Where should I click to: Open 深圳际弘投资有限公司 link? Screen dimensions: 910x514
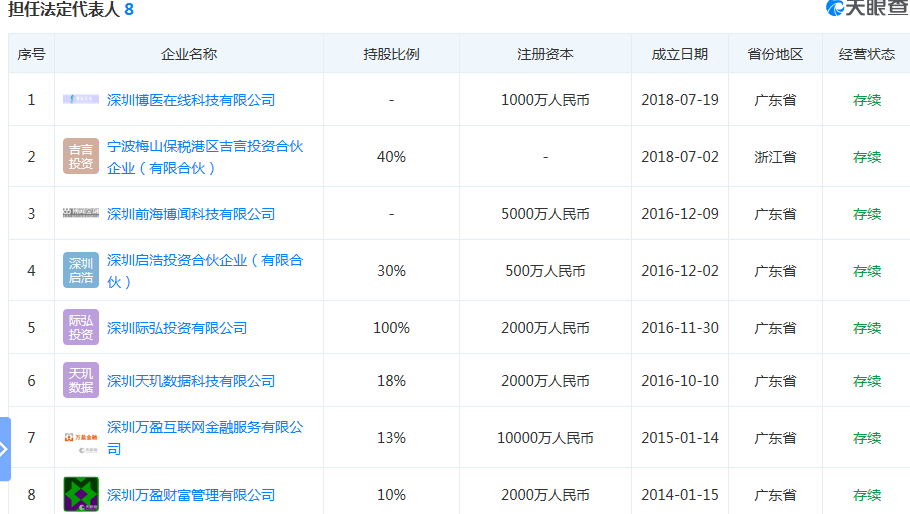click(176, 328)
